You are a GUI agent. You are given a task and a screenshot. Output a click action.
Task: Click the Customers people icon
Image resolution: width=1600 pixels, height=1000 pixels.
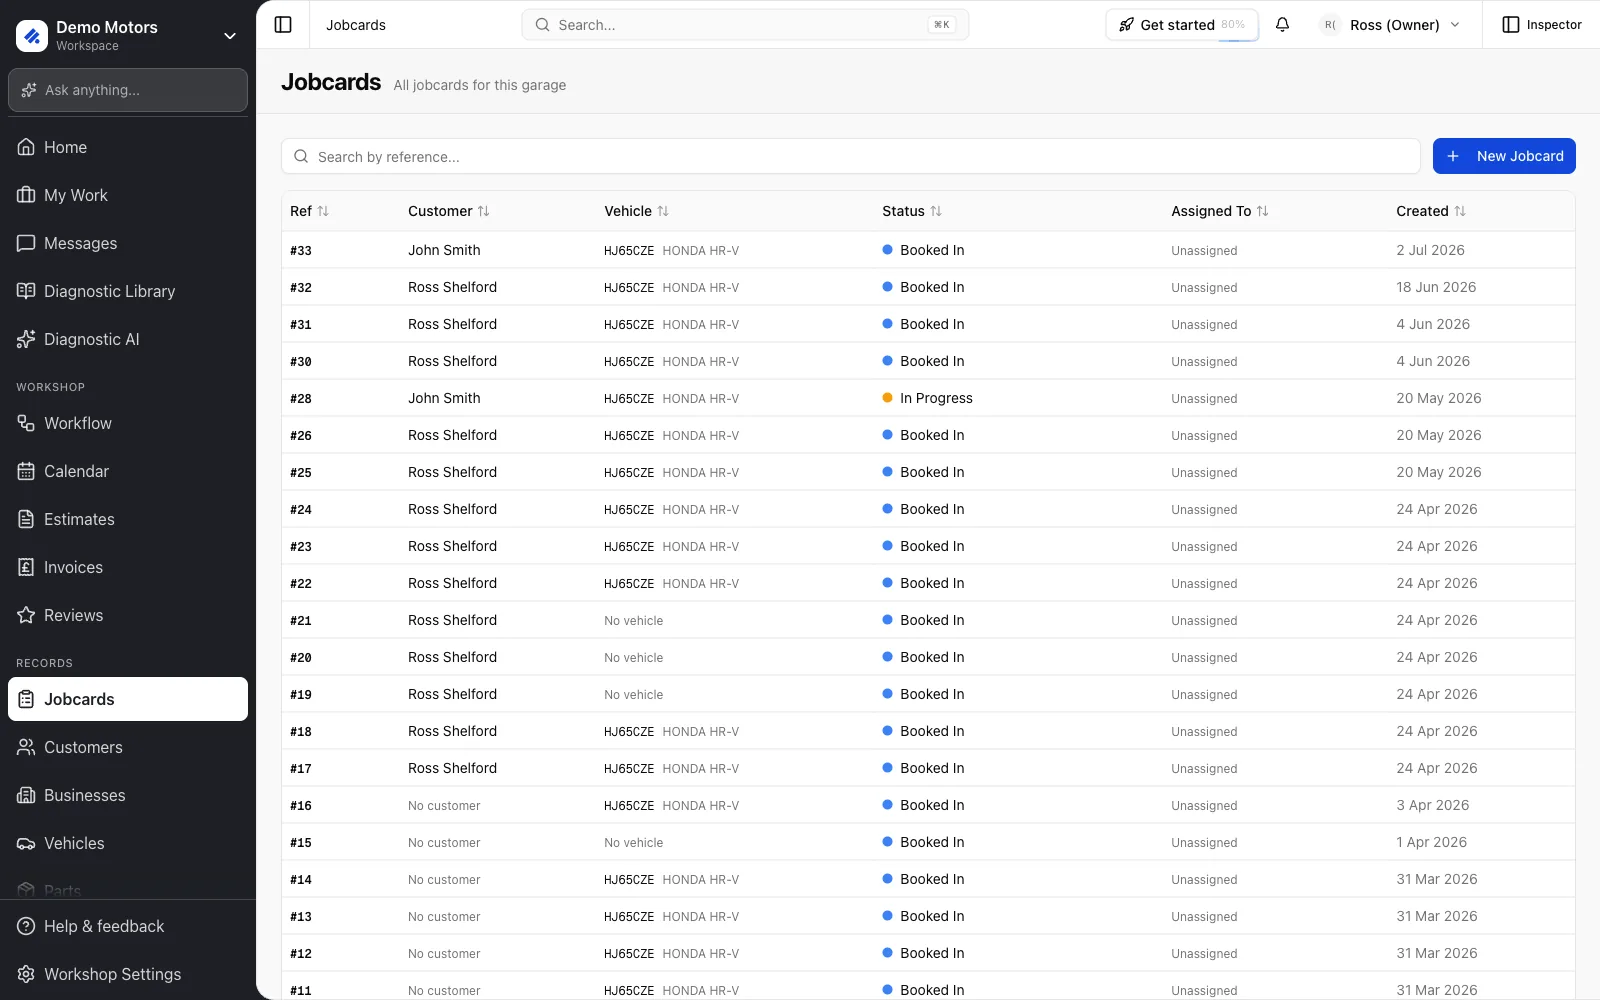pos(26,747)
